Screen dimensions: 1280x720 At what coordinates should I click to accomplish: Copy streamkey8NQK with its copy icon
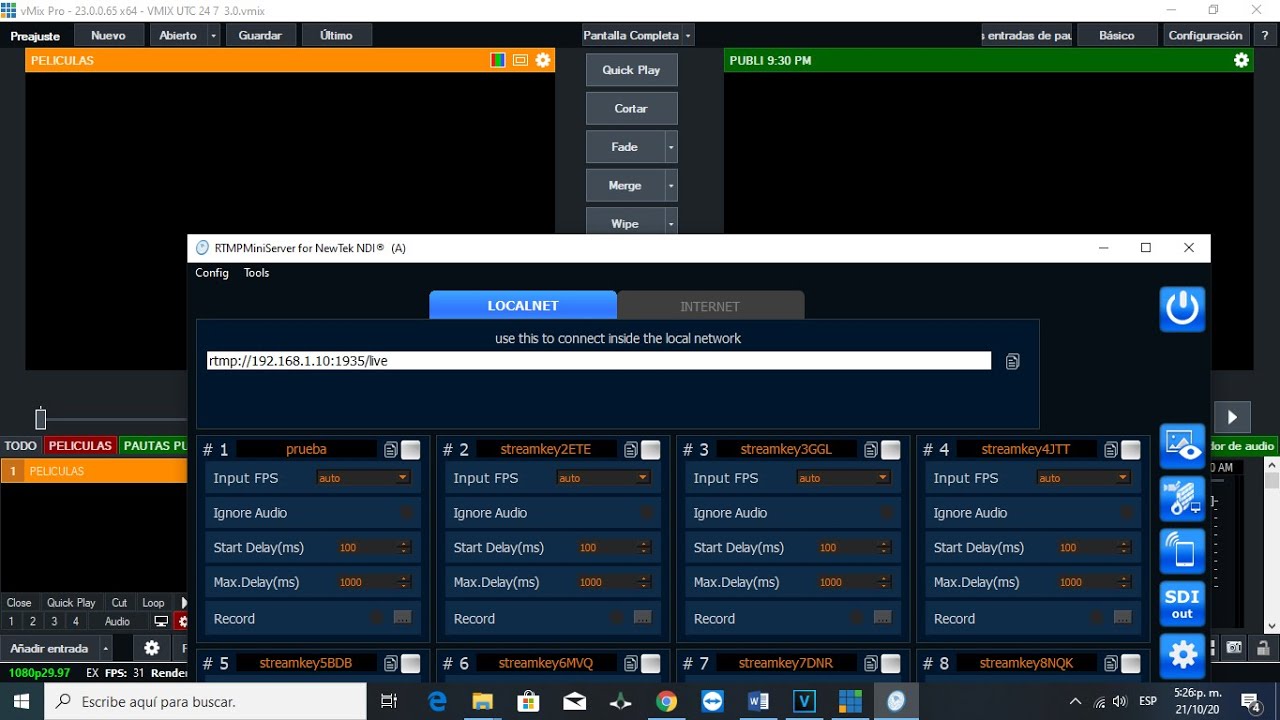(1110, 663)
